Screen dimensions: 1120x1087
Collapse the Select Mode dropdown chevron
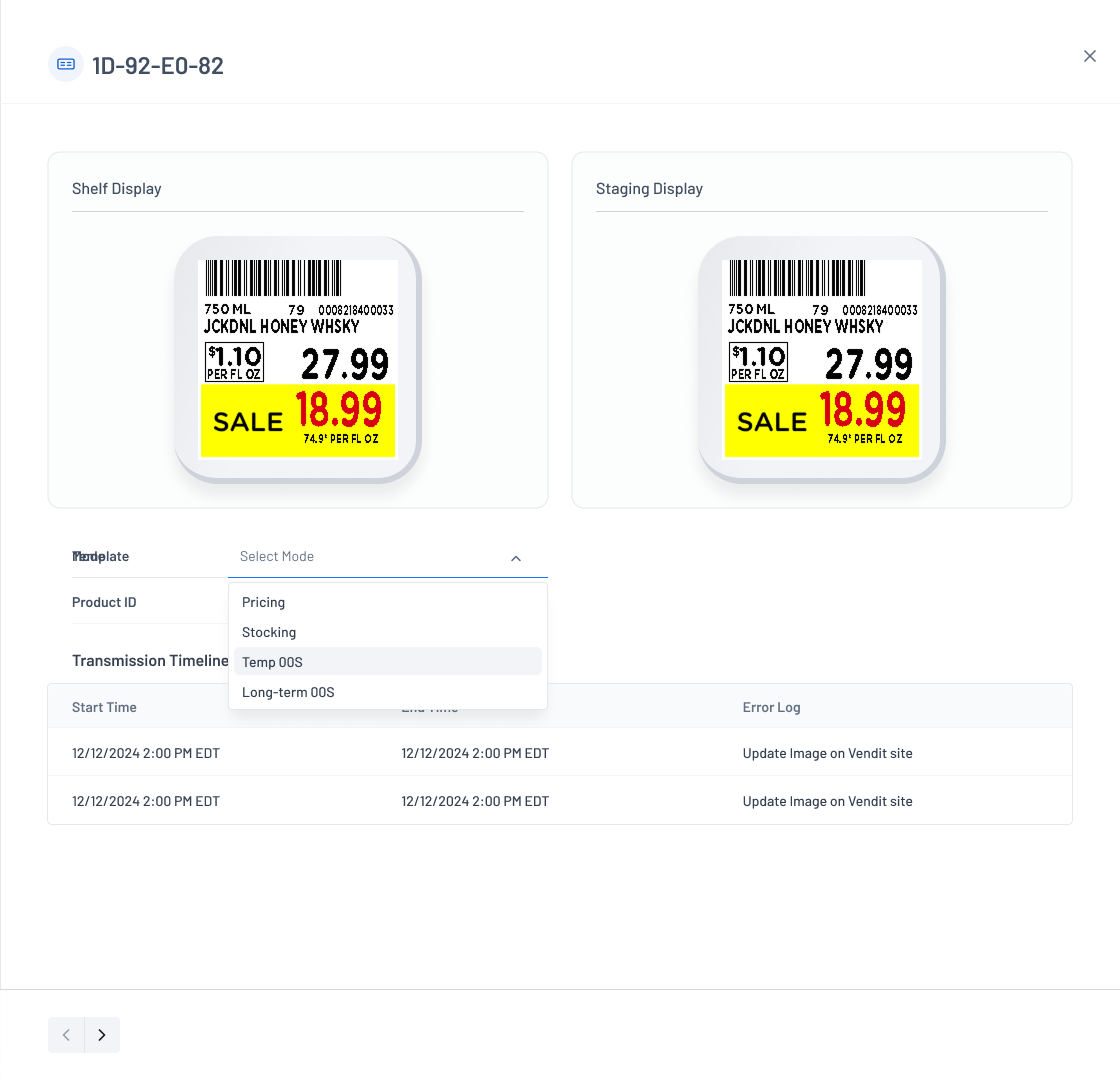click(516, 558)
